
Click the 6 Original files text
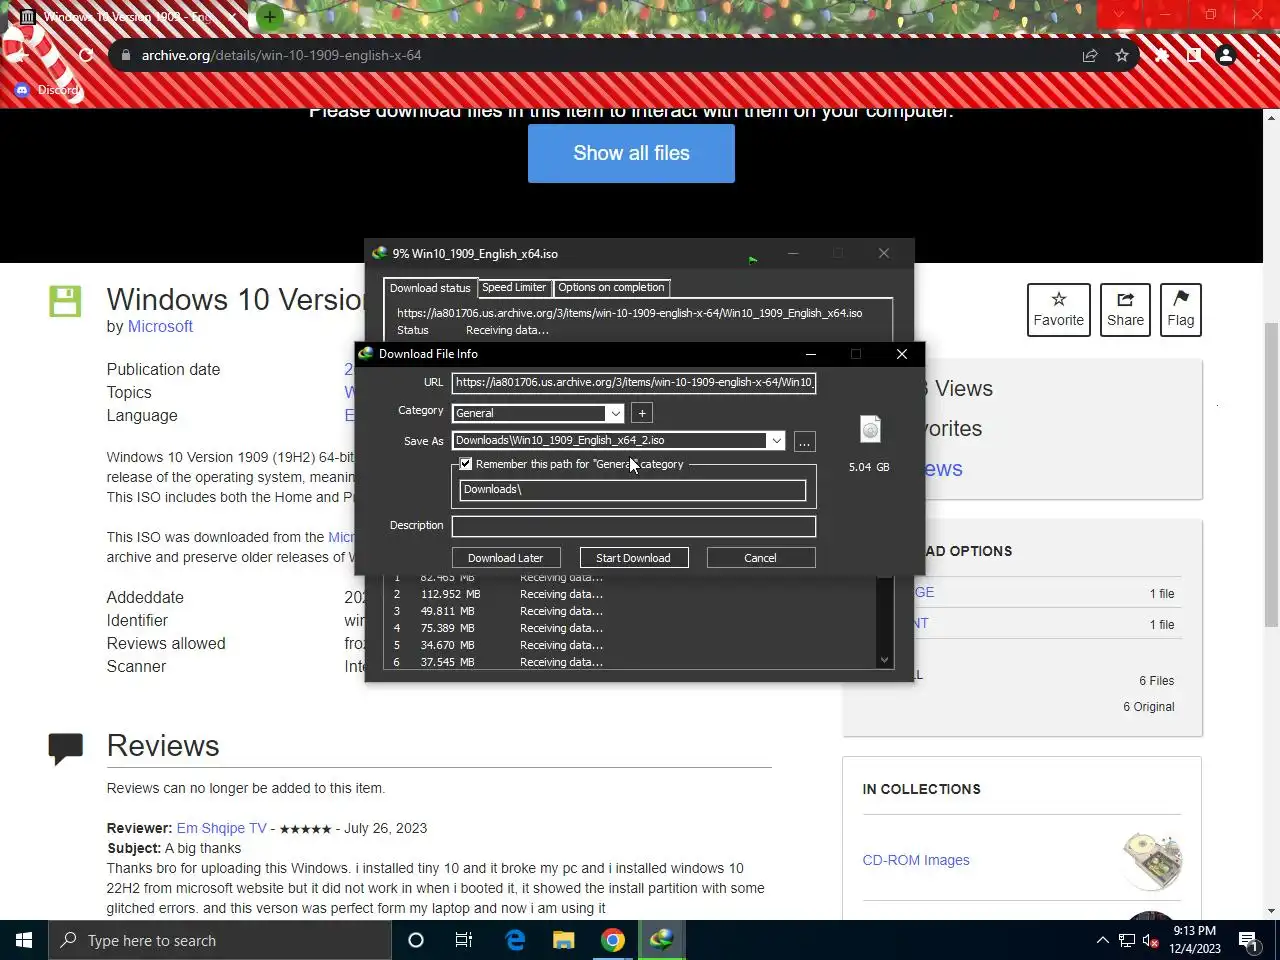tap(1149, 707)
